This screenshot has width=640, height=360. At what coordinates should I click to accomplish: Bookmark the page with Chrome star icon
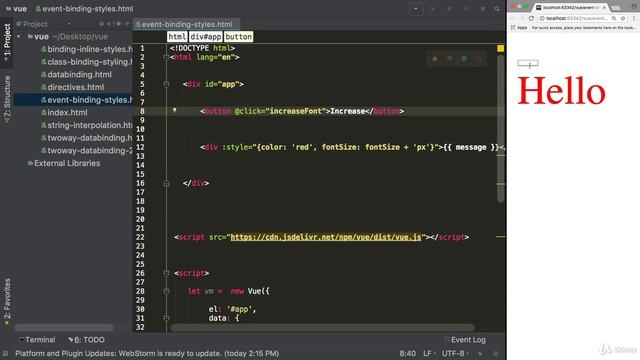tap(623, 18)
